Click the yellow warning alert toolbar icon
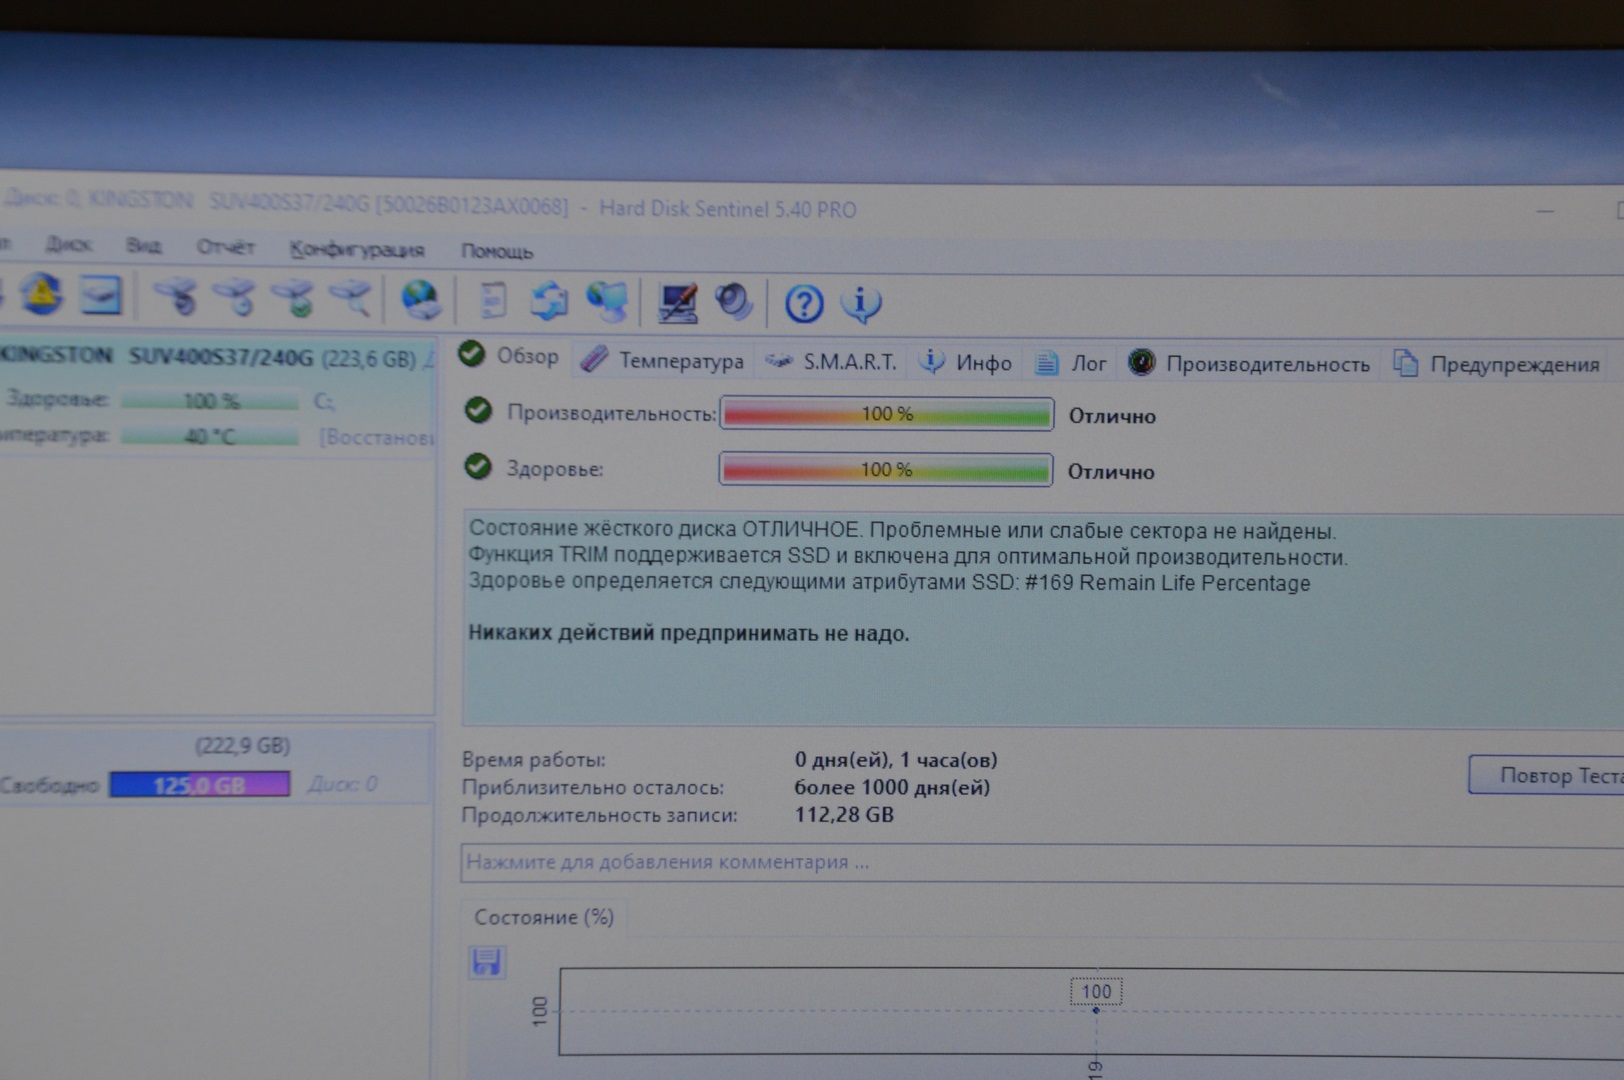Screen dimensions: 1624x1080 [x=41, y=295]
